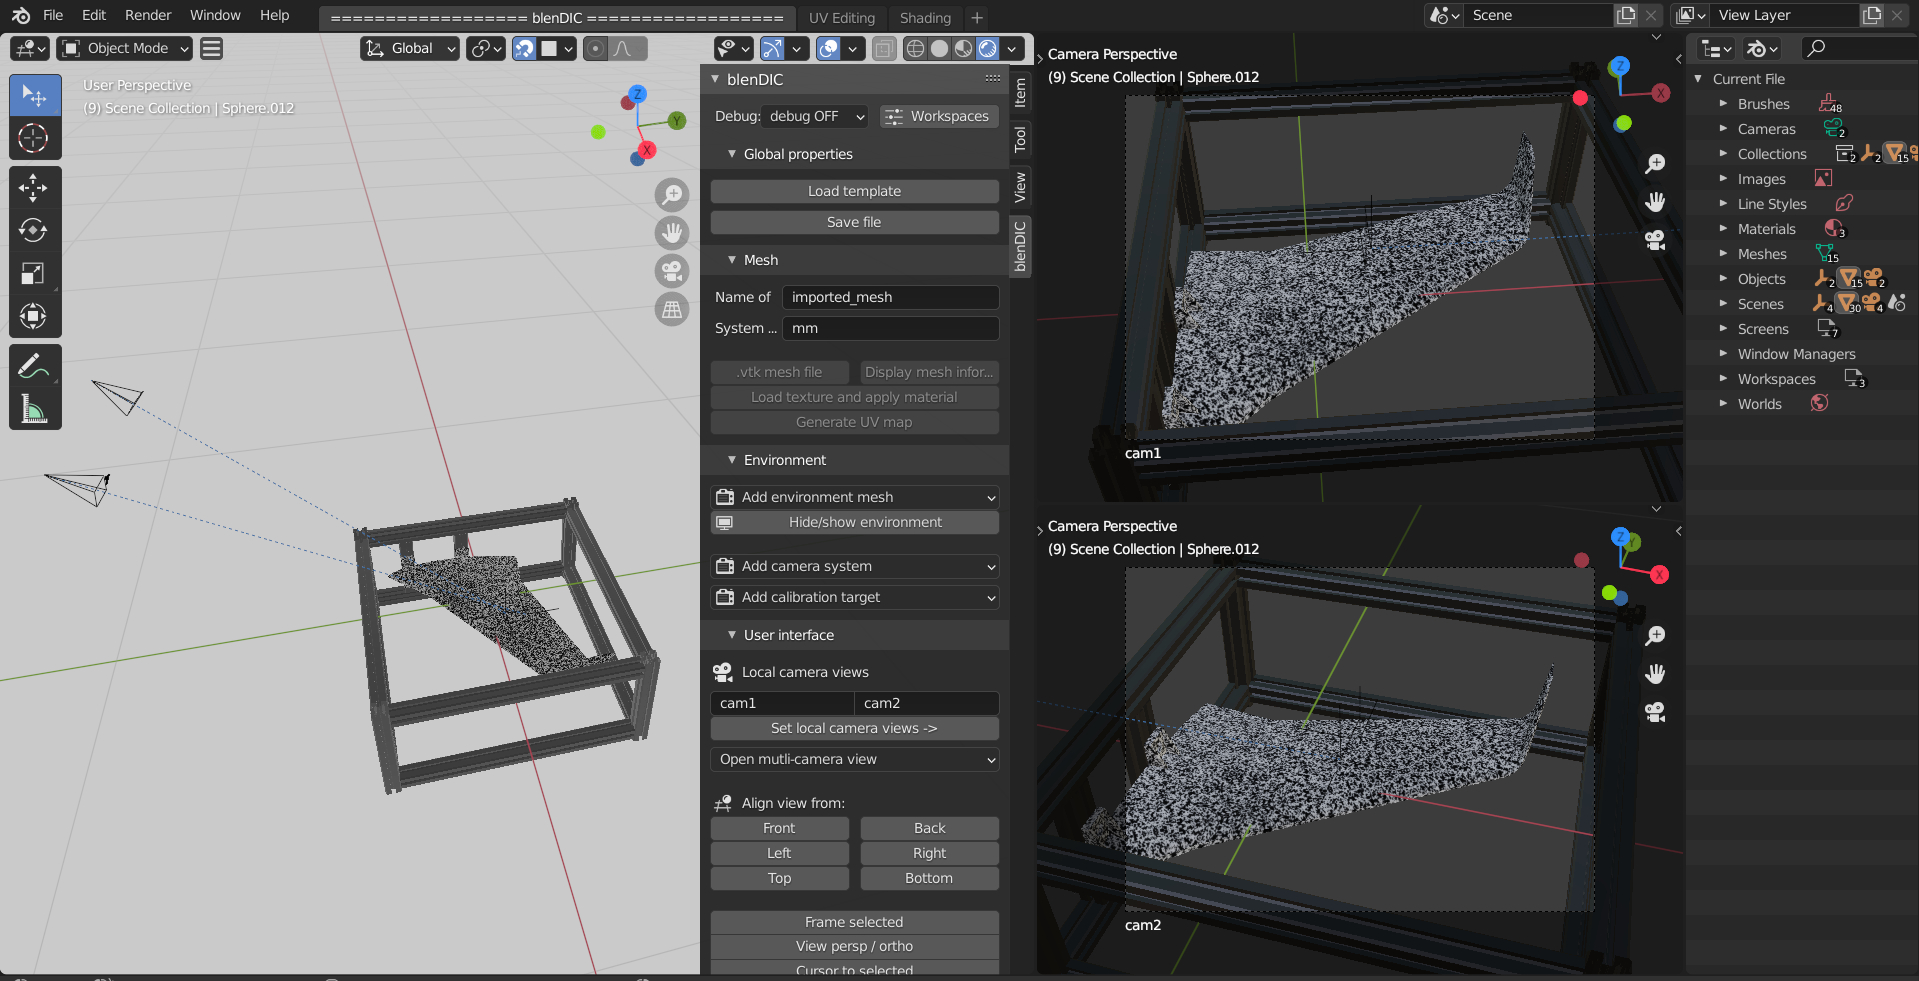1919x981 pixels.
Task: Toggle snapping magnet in the viewport header
Action: [524, 48]
